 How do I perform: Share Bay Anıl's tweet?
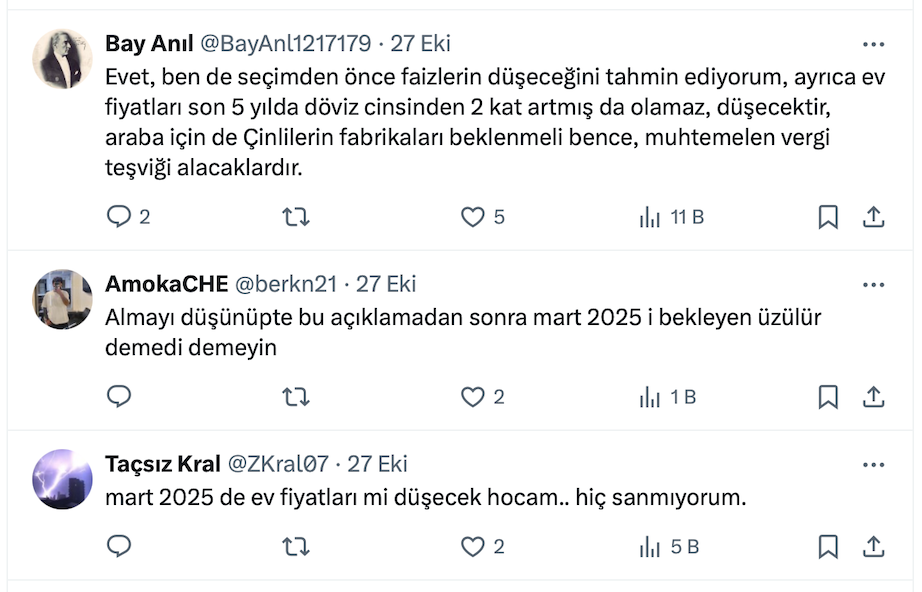click(873, 217)
